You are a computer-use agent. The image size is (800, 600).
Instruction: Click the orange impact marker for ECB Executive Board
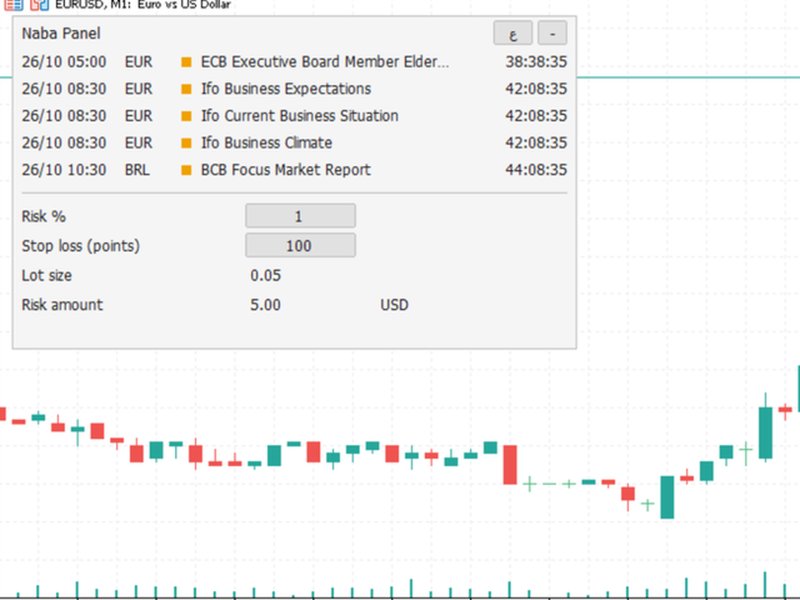pyautogui.click(x=186, y=62)
